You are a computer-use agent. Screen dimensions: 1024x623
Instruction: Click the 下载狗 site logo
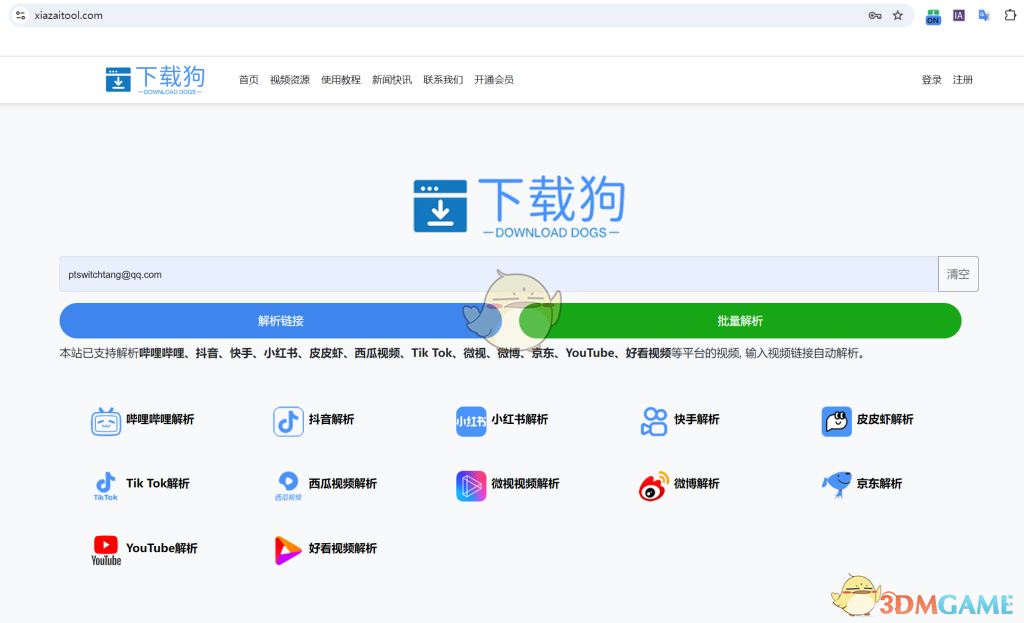(155, 79)
